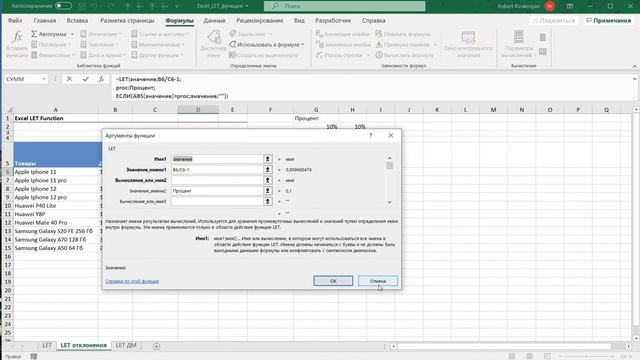Click the Insert Function fx ribbon icon
This screenshot has width=640, height=360.
(17, 37)
